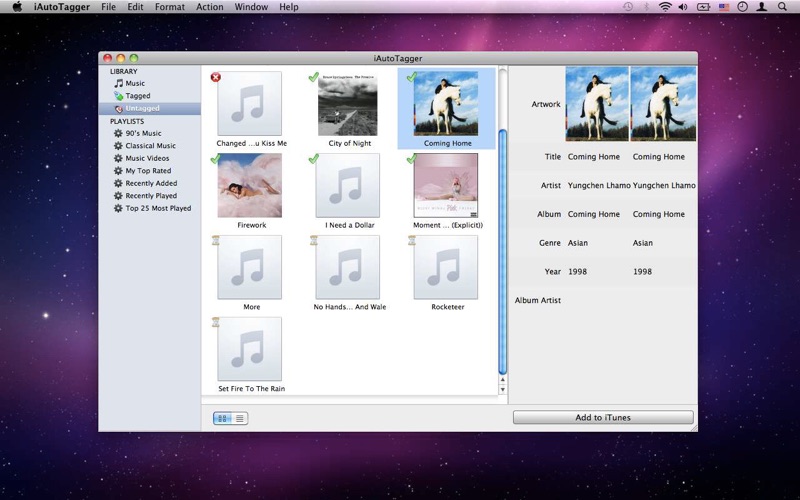Click the Wi-Fi status icon
This screenshot has width=800, height=500.
pyautogui.click(x=664, y=7)
